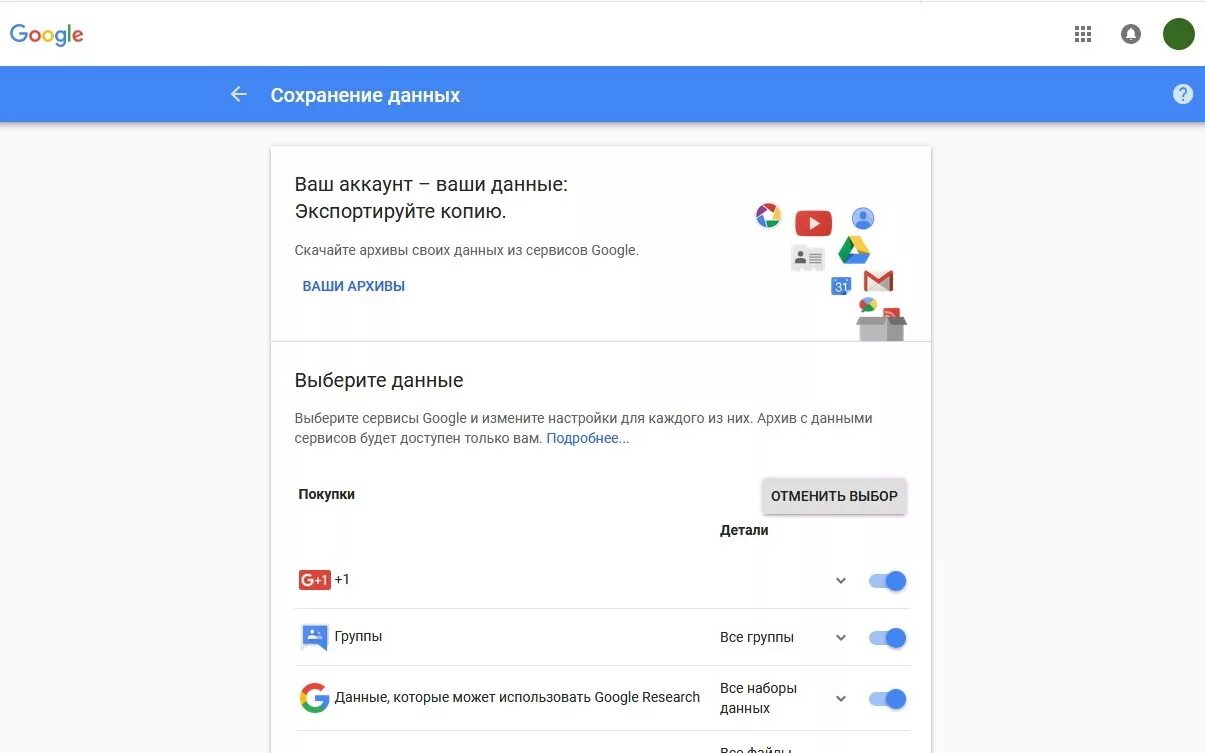The height and width of the screenshot is (753, 1205).
Task: Expand the Google Research row details
Action: tap(841, 699)
